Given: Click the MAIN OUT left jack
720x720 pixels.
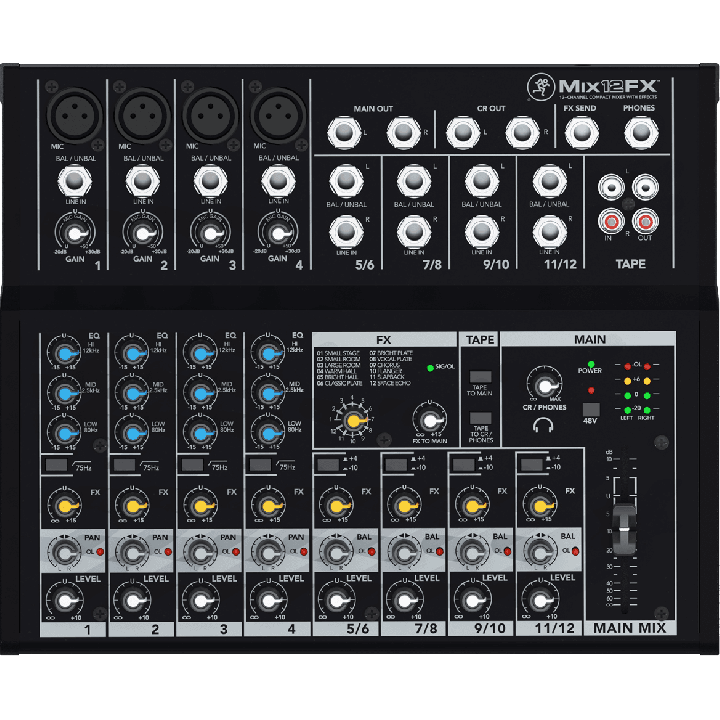Looking at the screenshot, I should tap(344, 133).
